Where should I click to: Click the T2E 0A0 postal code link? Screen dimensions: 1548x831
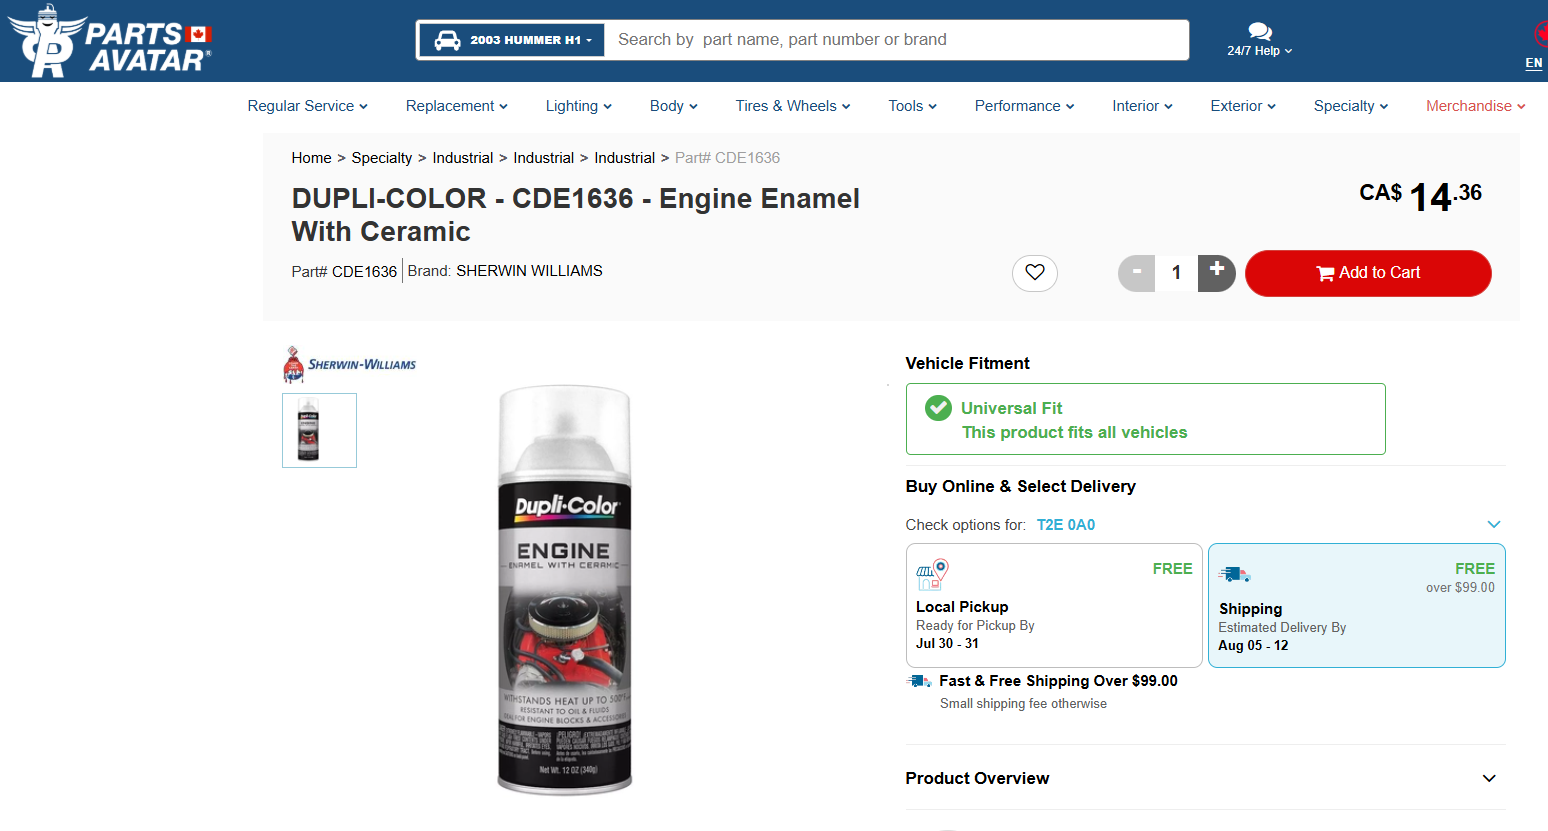[1066, 525]
